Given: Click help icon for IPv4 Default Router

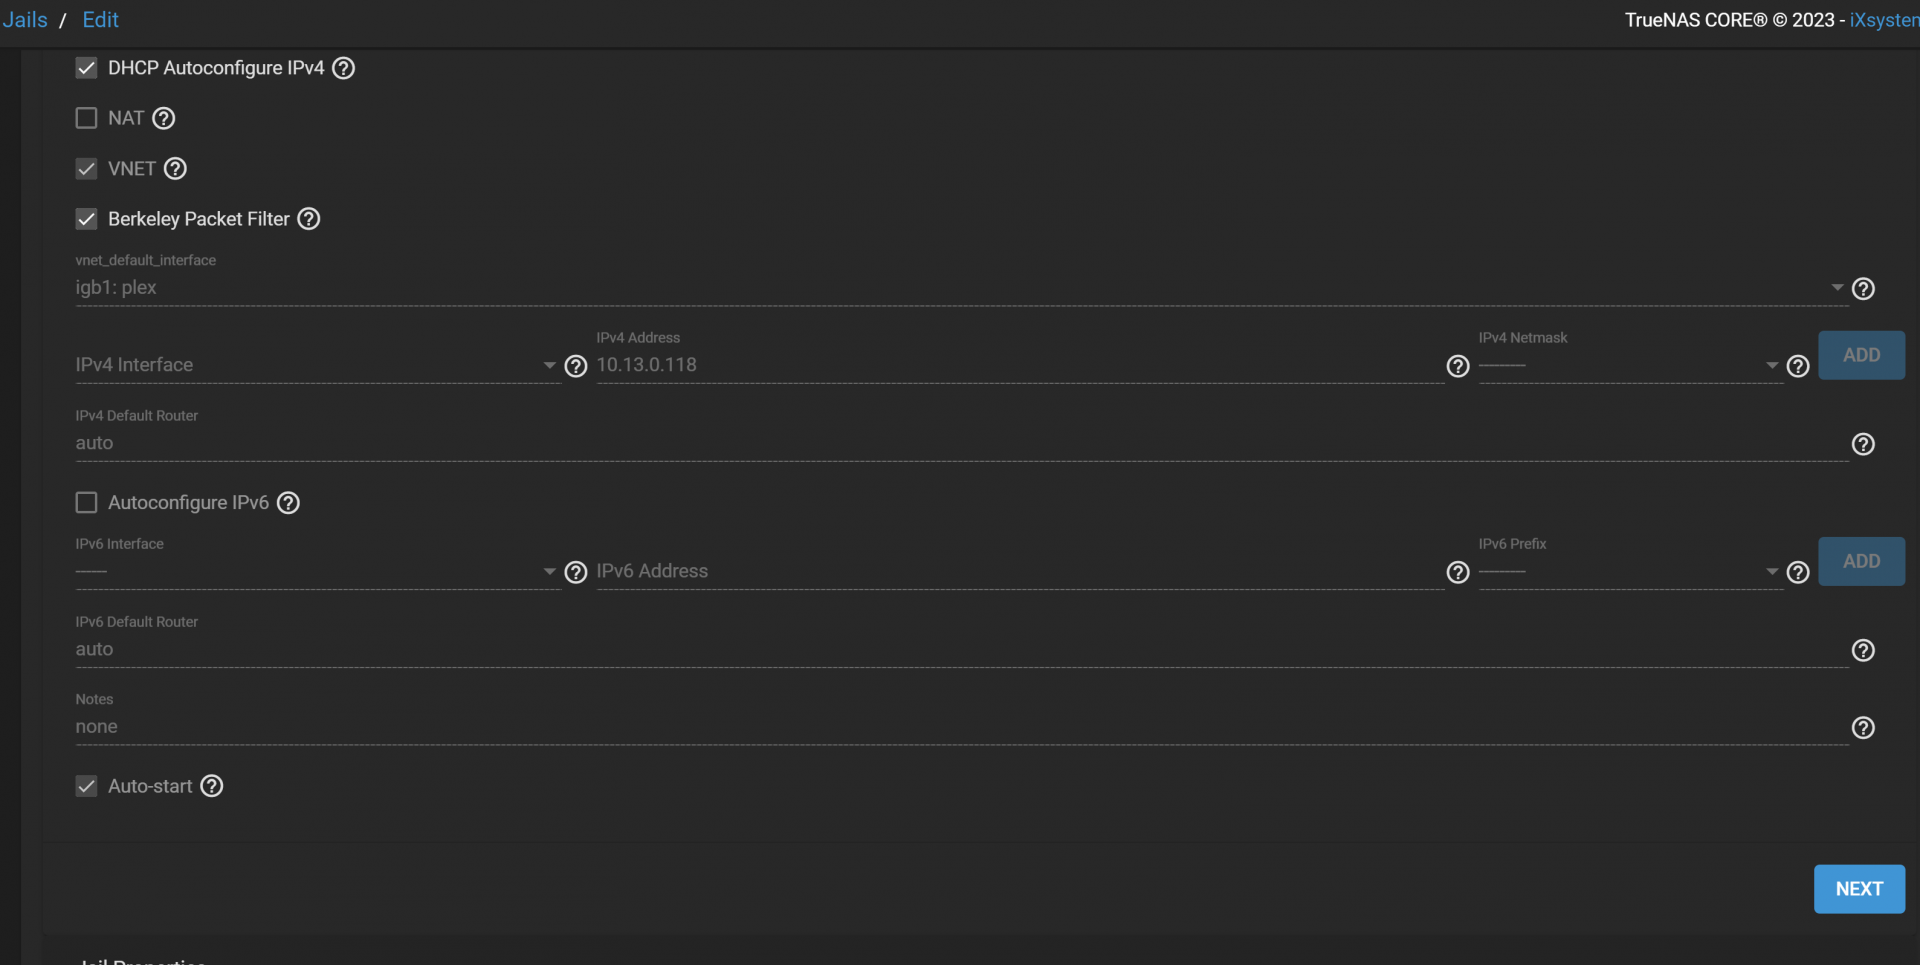Looking at the screenshot, I should coord(1863,444).
